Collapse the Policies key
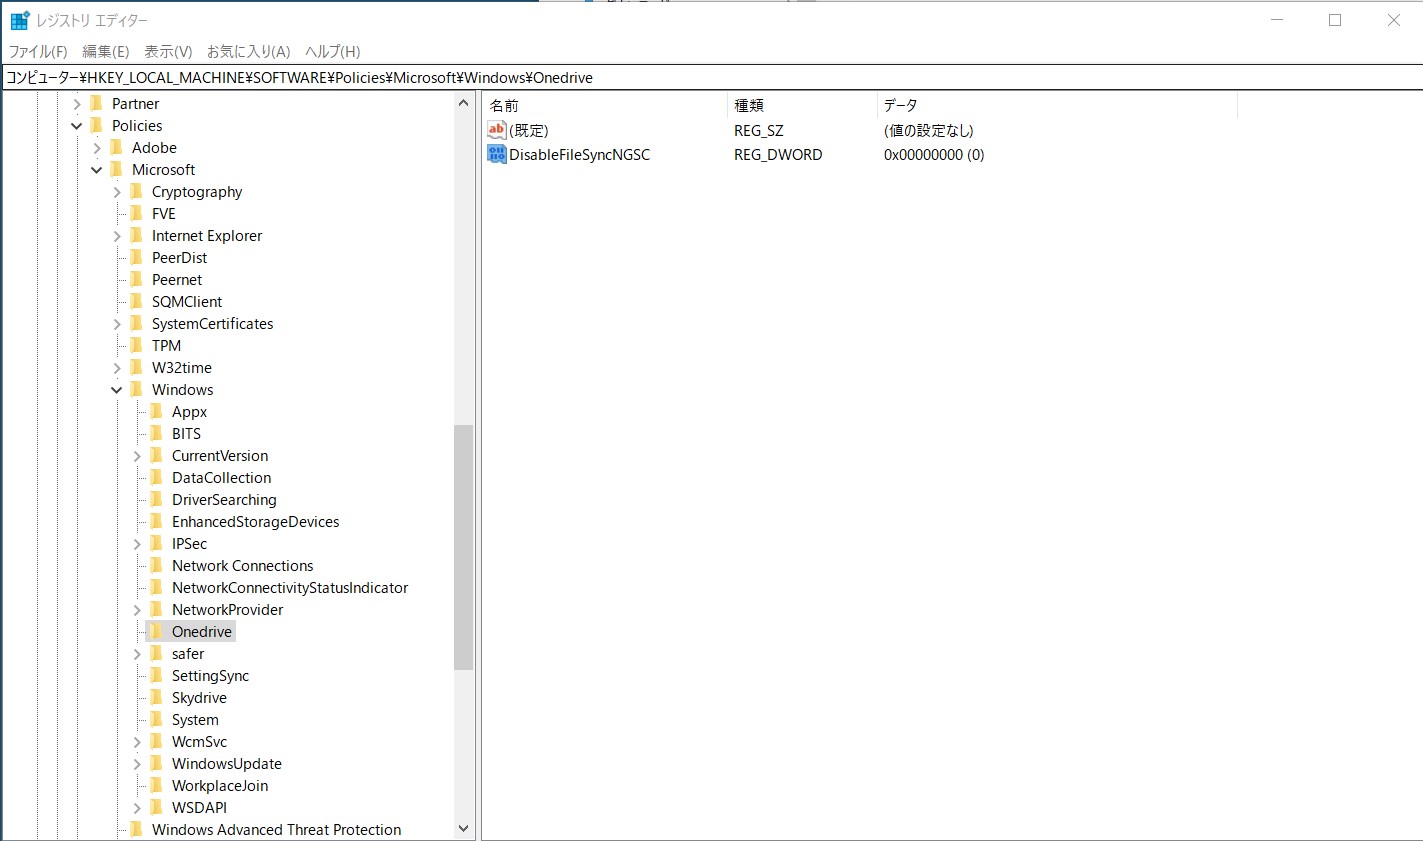This screenshot has width=1423, height=841. [77, 126]
